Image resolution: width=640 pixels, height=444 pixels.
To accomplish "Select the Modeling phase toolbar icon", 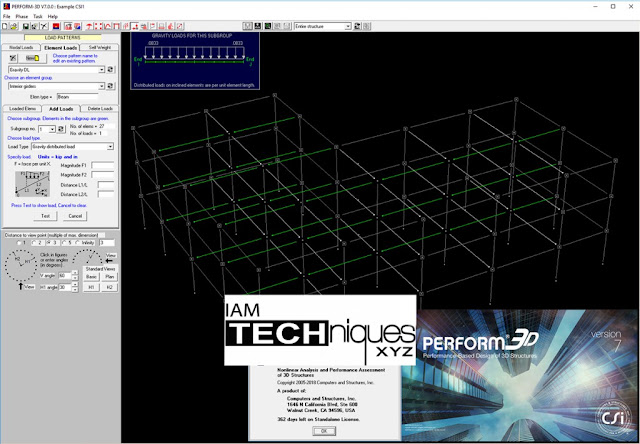I will (68, 26).
